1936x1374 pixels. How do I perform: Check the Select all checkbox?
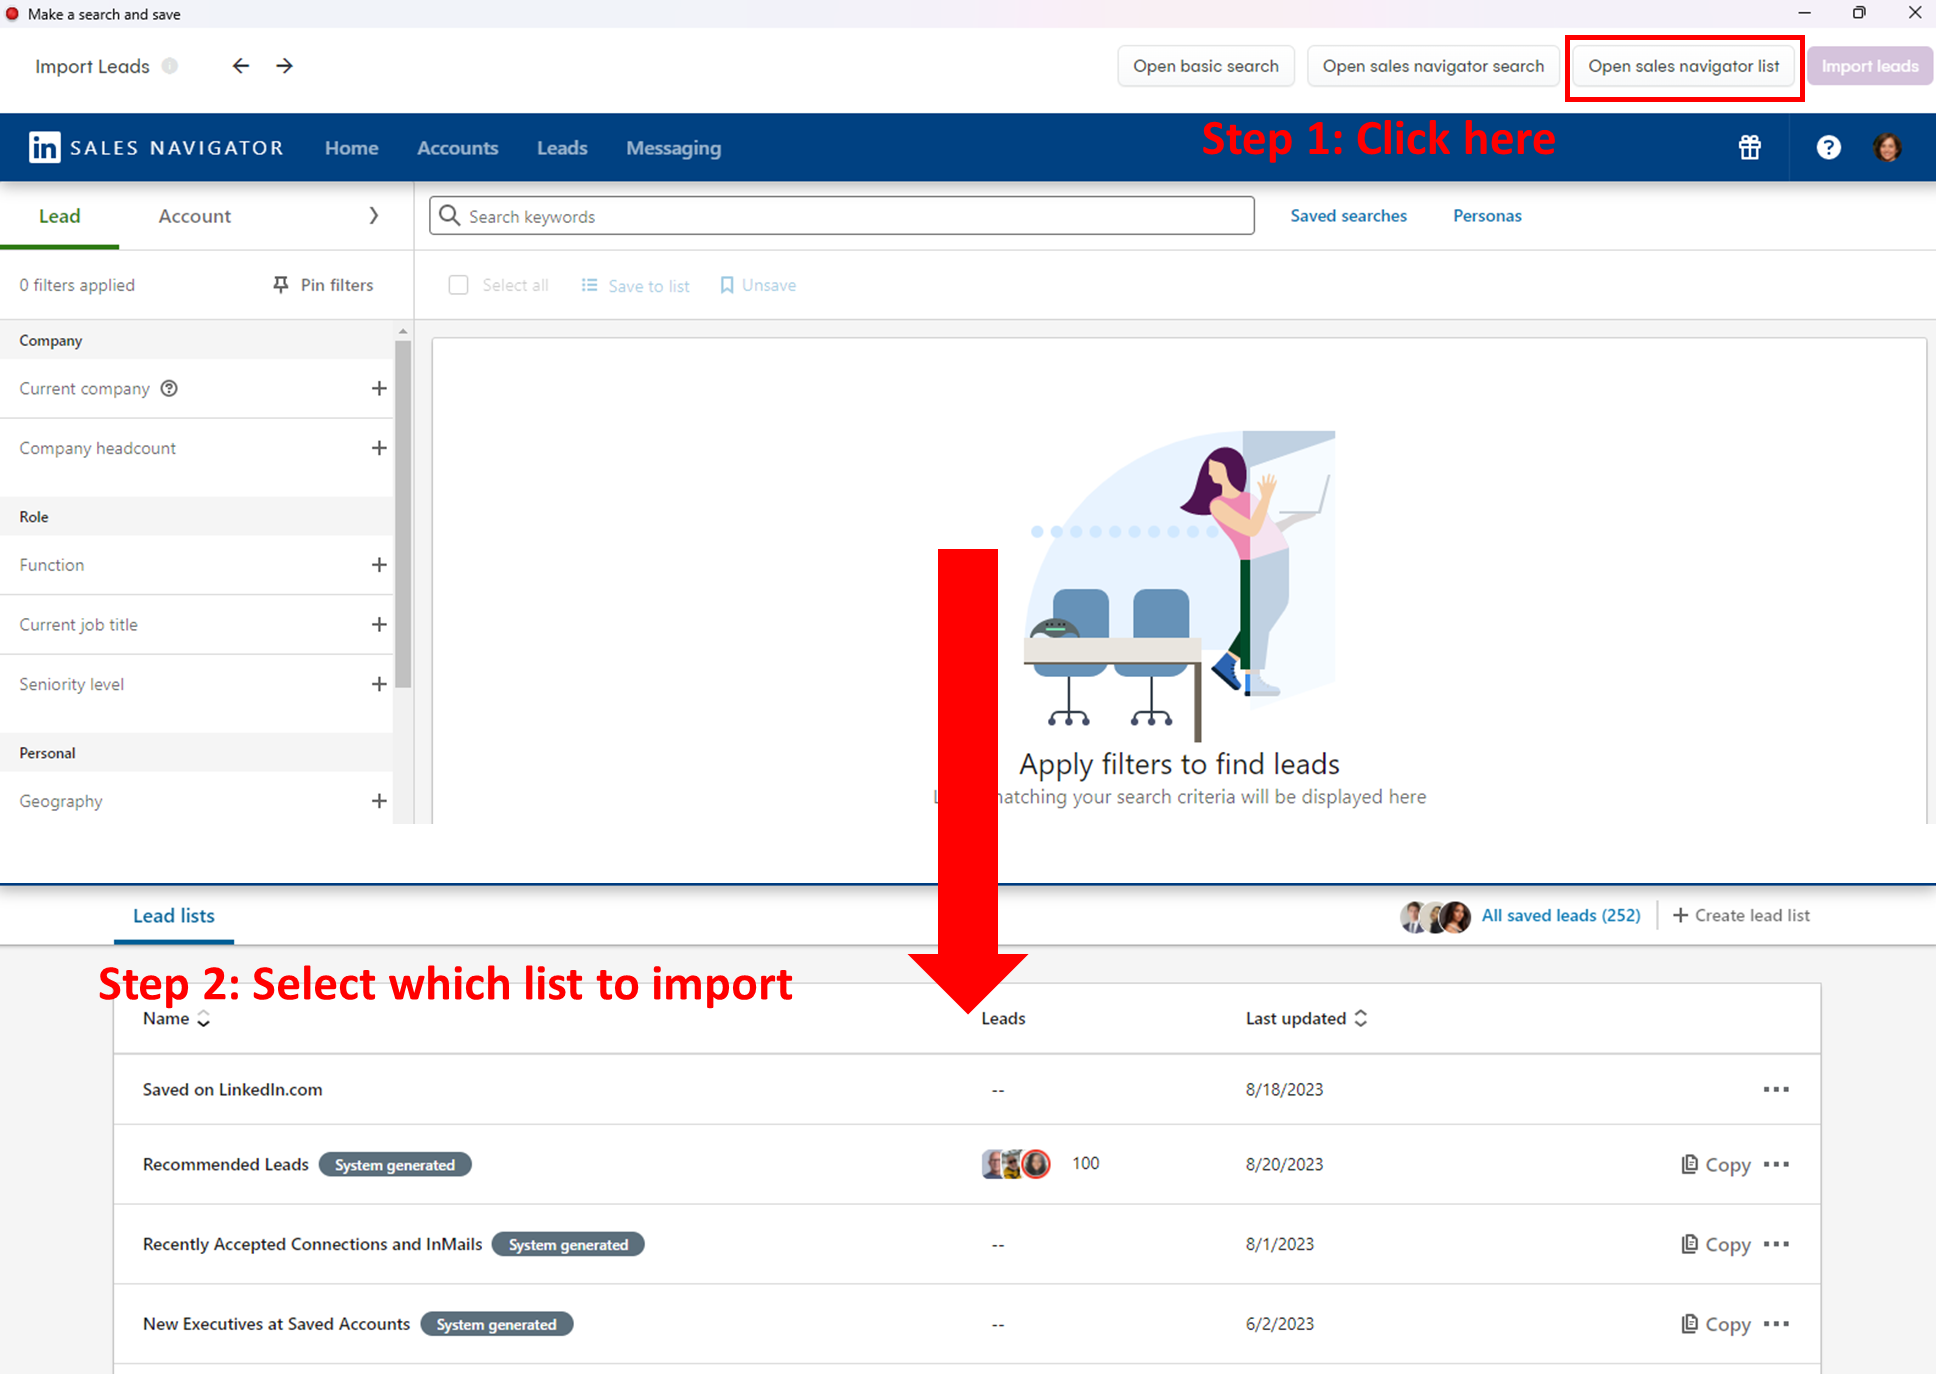[x=459, y=285]
